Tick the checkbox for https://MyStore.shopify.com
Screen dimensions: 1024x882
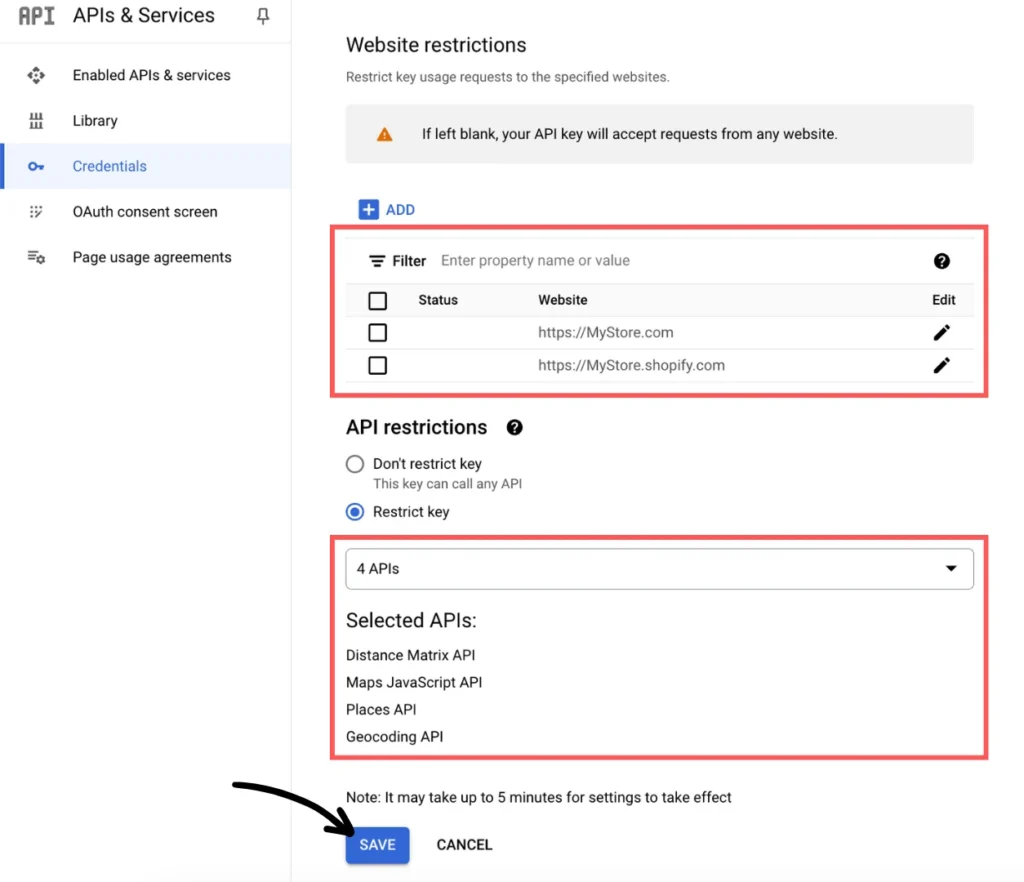click(378, 366)
